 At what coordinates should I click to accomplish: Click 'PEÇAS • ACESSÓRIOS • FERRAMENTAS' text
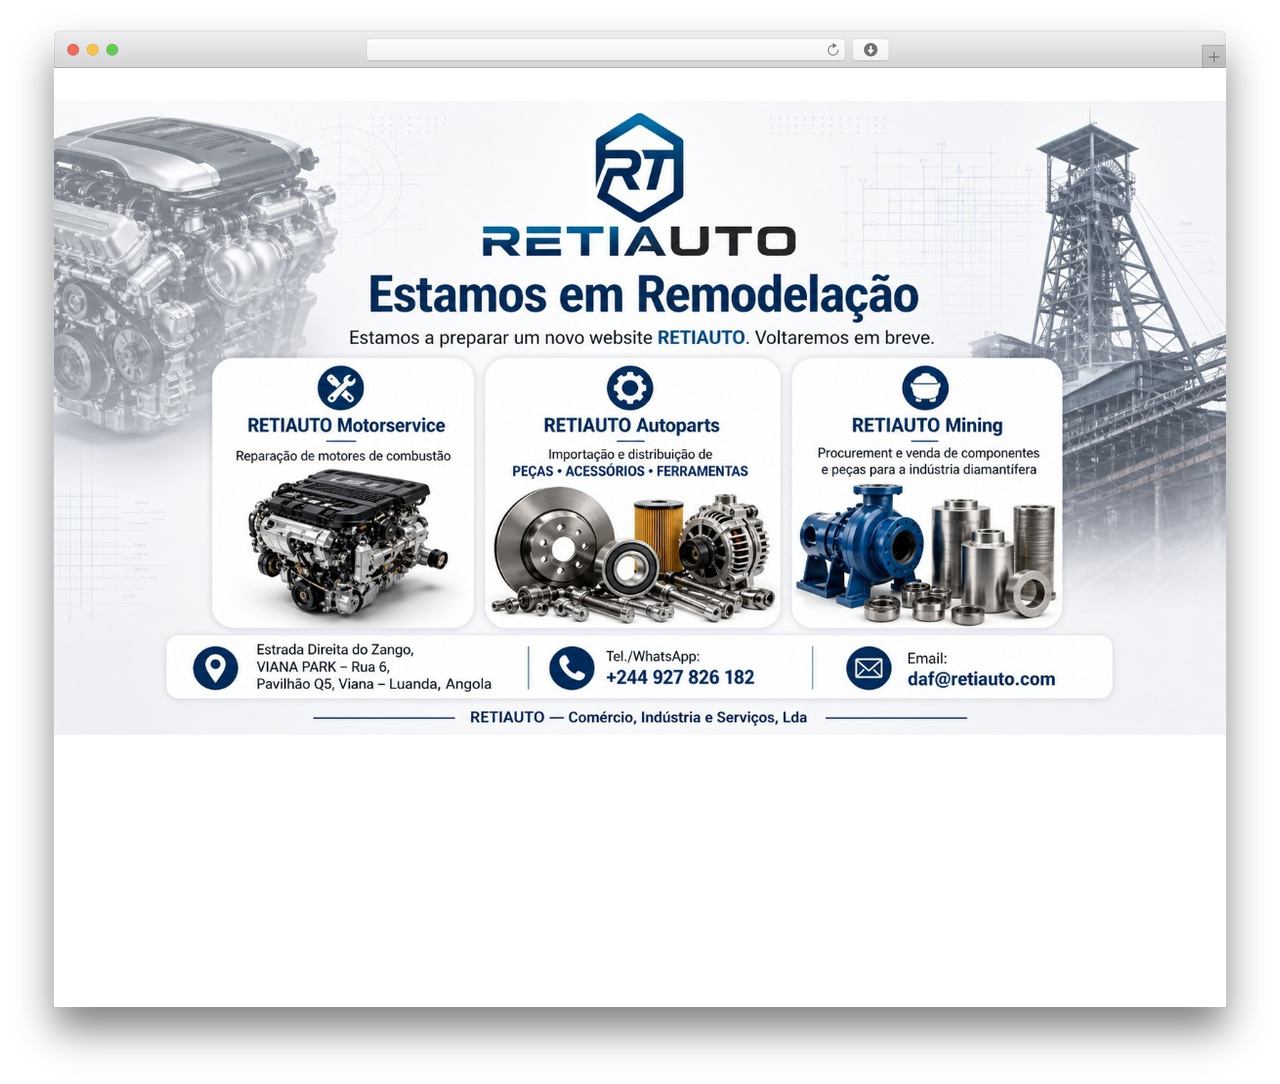coord(630,471)
